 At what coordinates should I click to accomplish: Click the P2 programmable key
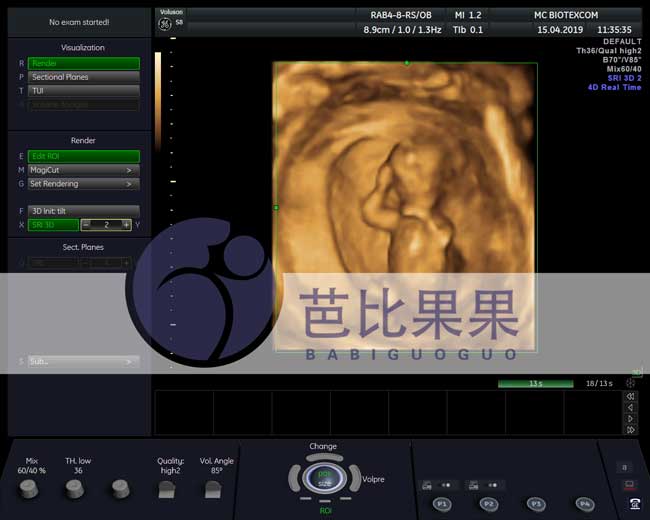[x=489, y=504]
